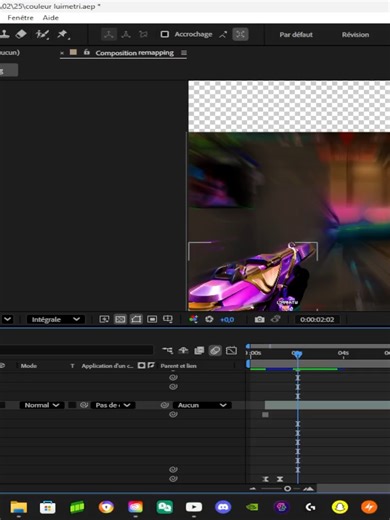Toggle hide shy layers switch
This screenshot has width=390, height=520.
(x=183, y=350)
